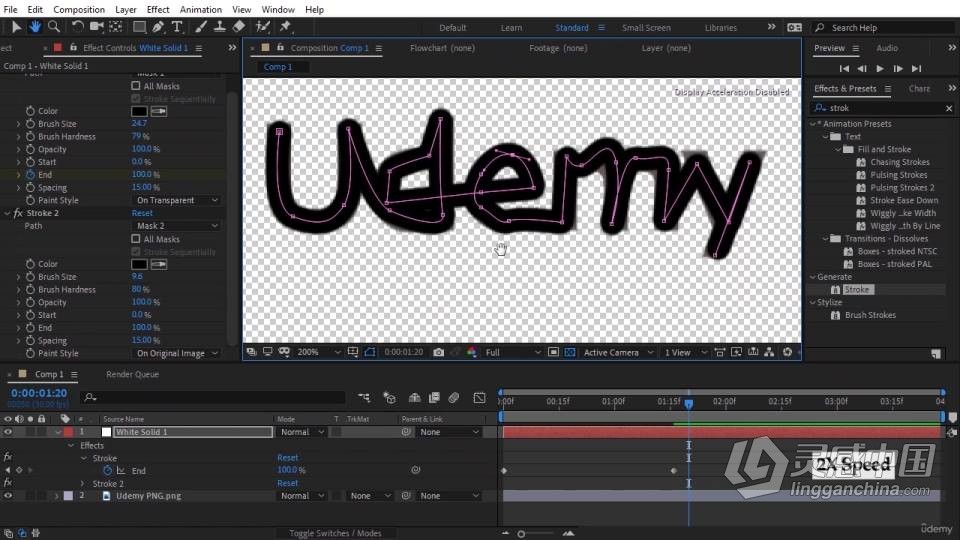
Task: Toggle All Masks checkbox under Stroke 2
Action: click(x=136, y=239)
